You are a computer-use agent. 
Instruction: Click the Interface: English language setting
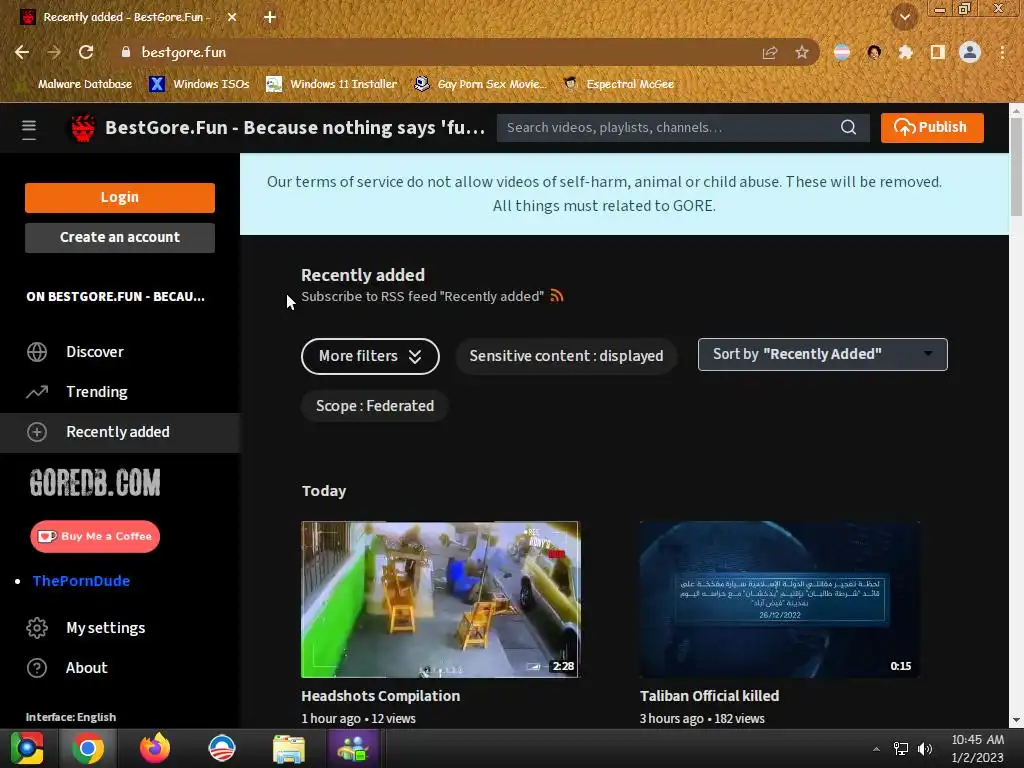click(x=71, y=717)
